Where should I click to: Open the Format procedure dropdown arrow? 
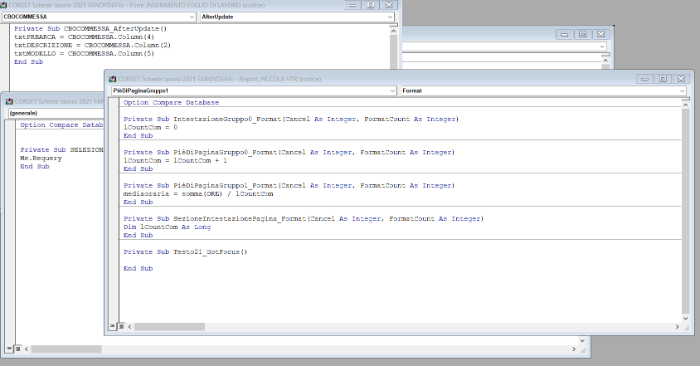point(682,91)
